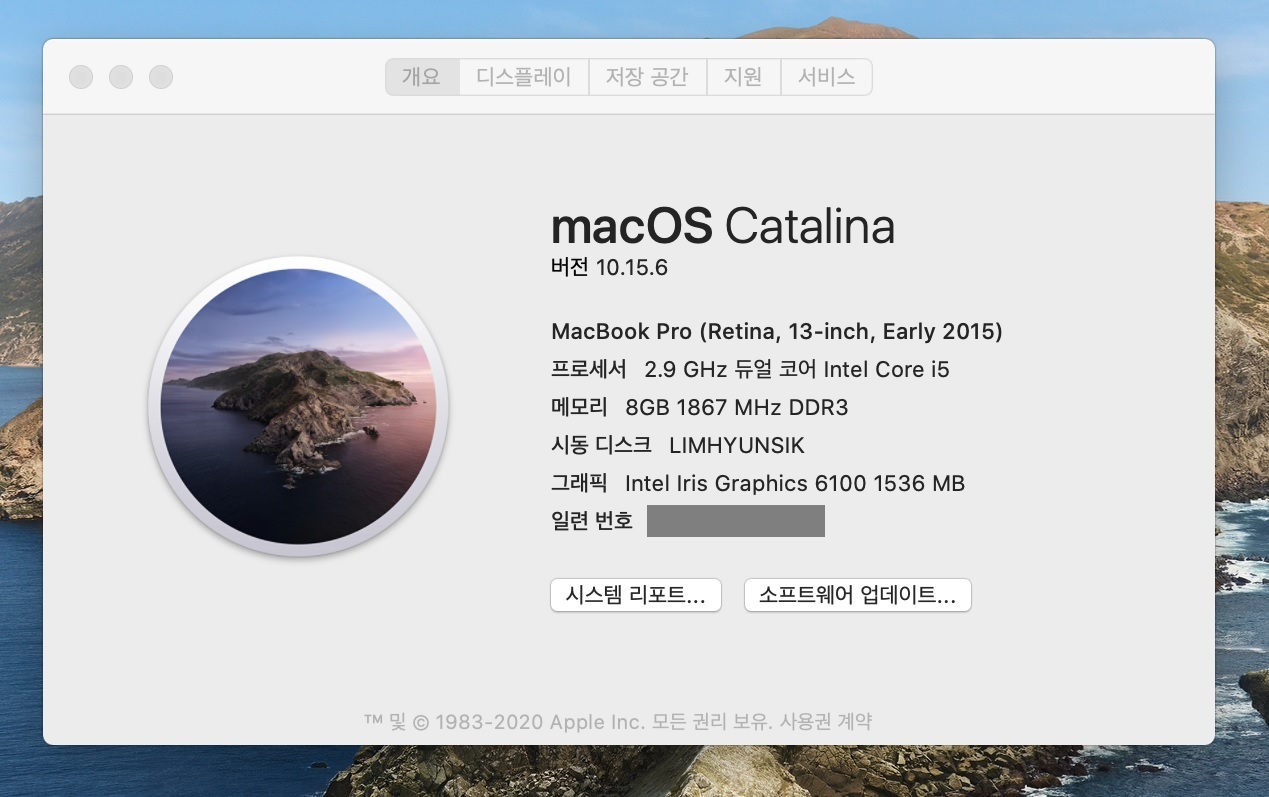The width and height of the screenshot is (1269, 797).
Task: Click the 시동 디스크 label
Action: pos(601,445)
